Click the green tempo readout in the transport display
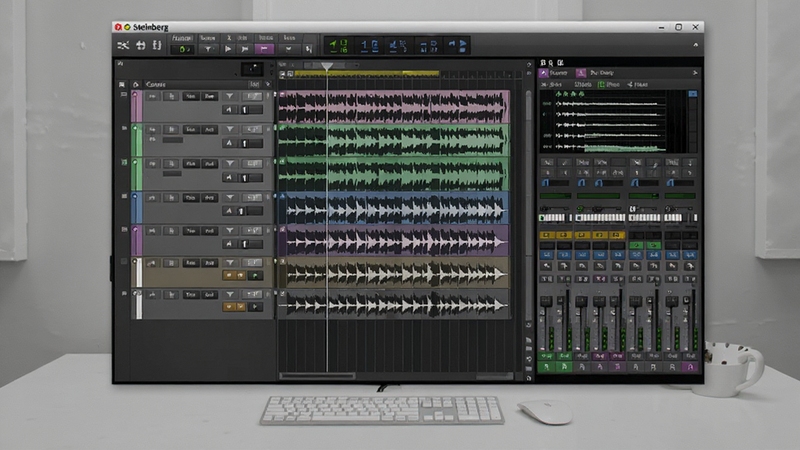Image resolution: width=800 pixels, height=450 pixels. click(338, 46)
